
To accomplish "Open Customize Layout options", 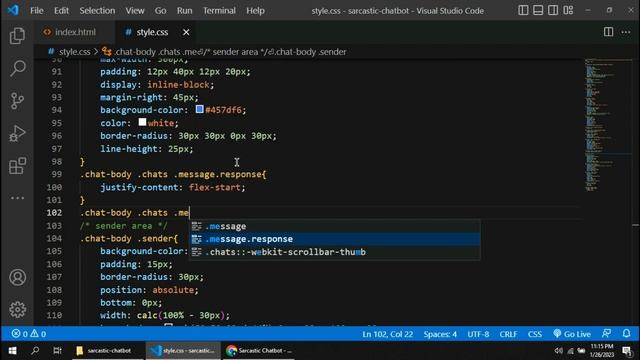I will 568,10.
